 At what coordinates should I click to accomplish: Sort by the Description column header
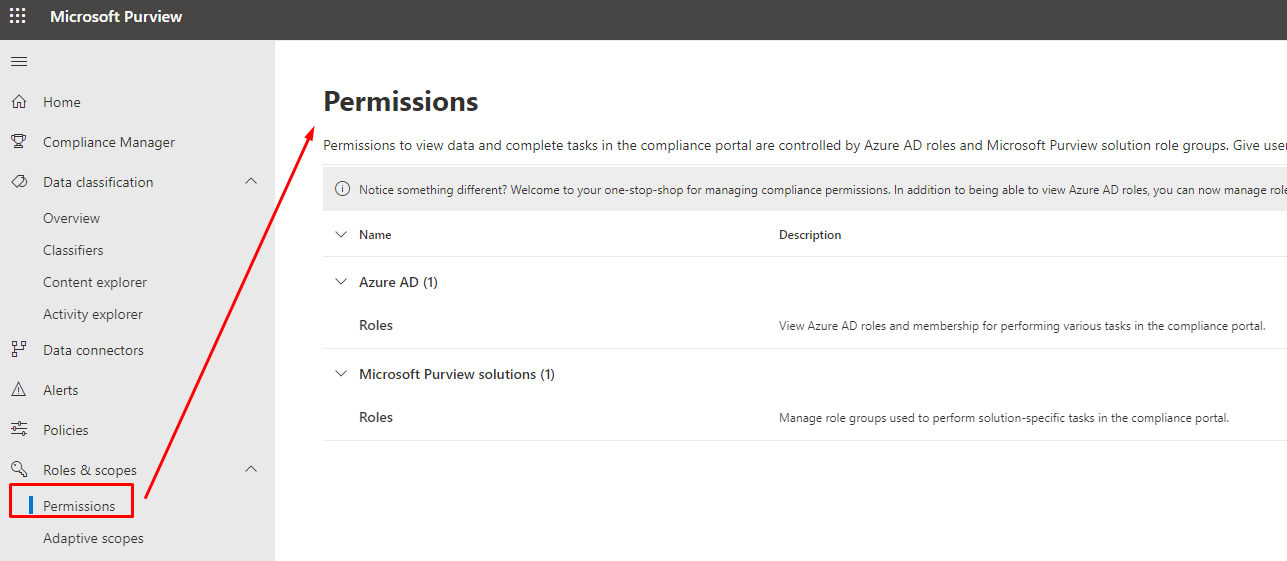(x=810, y=235)
